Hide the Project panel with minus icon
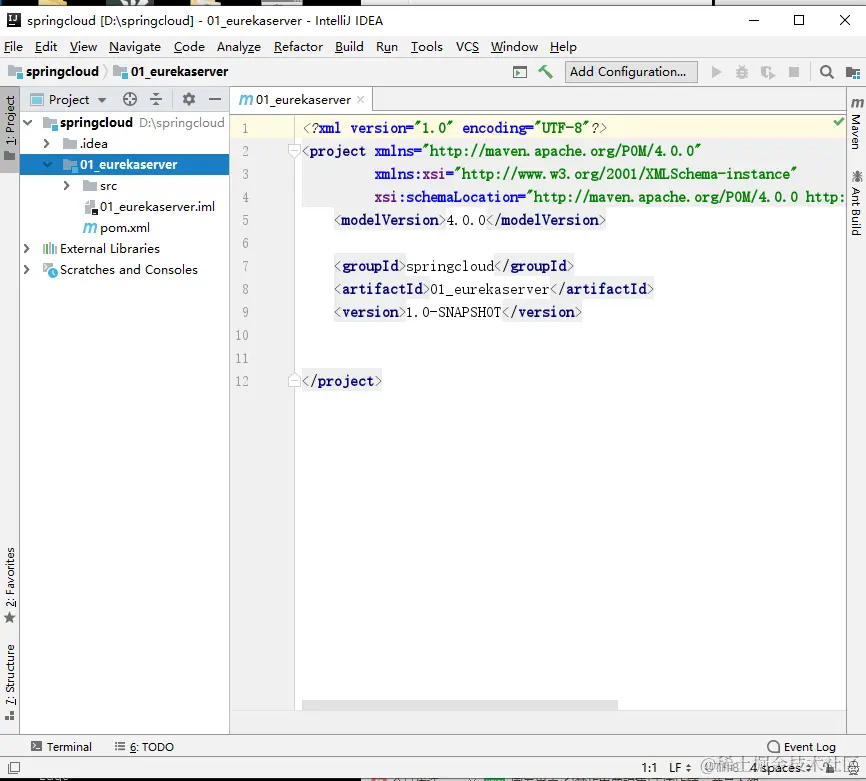 pos(213,99)
